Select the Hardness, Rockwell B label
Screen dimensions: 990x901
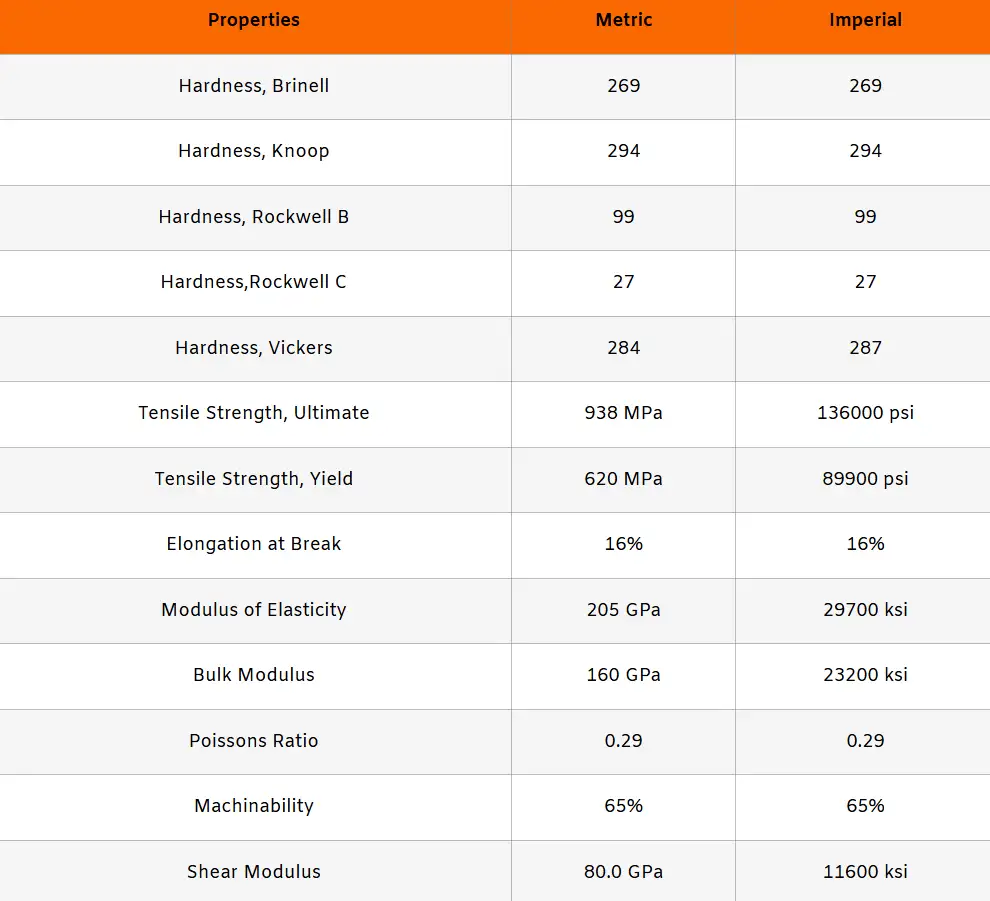tap(254, 217)
